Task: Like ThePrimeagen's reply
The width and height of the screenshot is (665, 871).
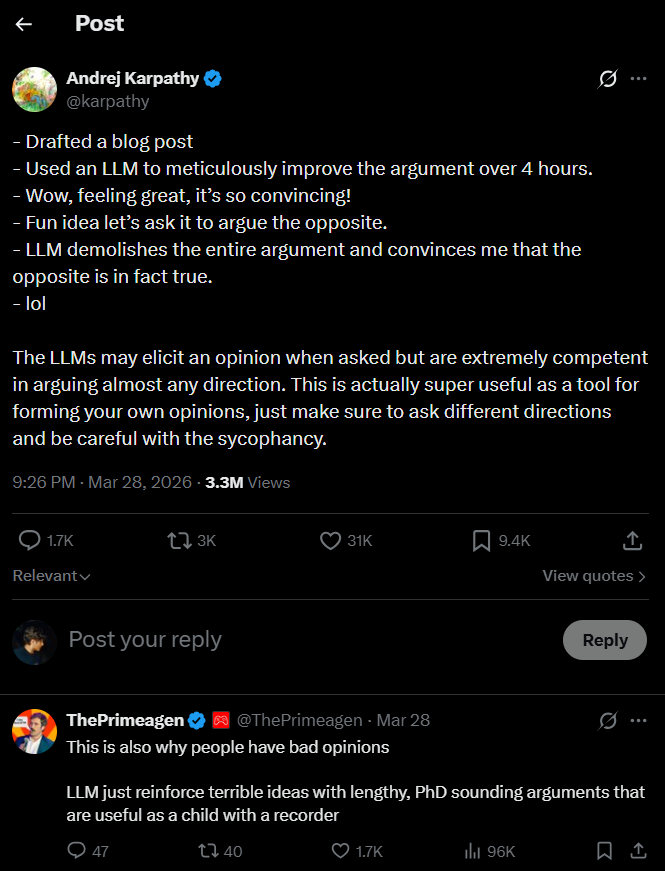Action: [339, 851]
